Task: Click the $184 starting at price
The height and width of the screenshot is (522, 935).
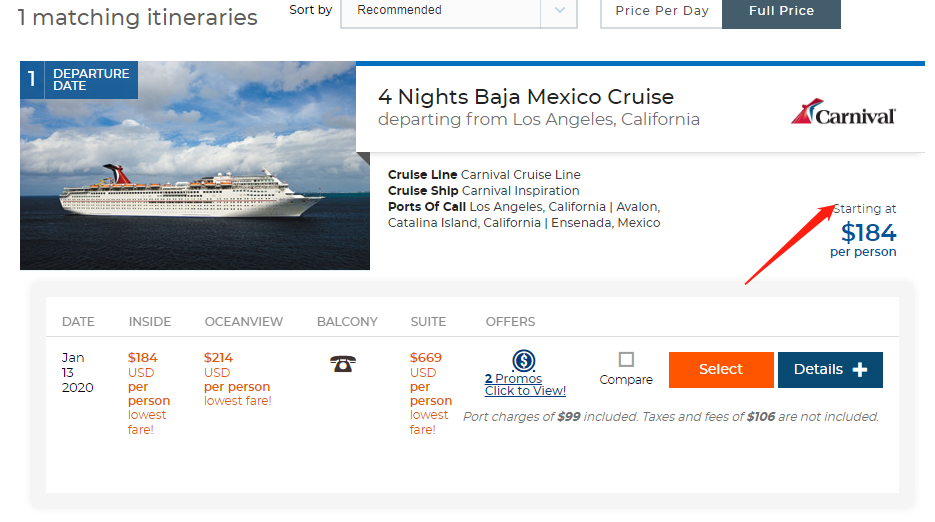Action: (x=868, y=233)
